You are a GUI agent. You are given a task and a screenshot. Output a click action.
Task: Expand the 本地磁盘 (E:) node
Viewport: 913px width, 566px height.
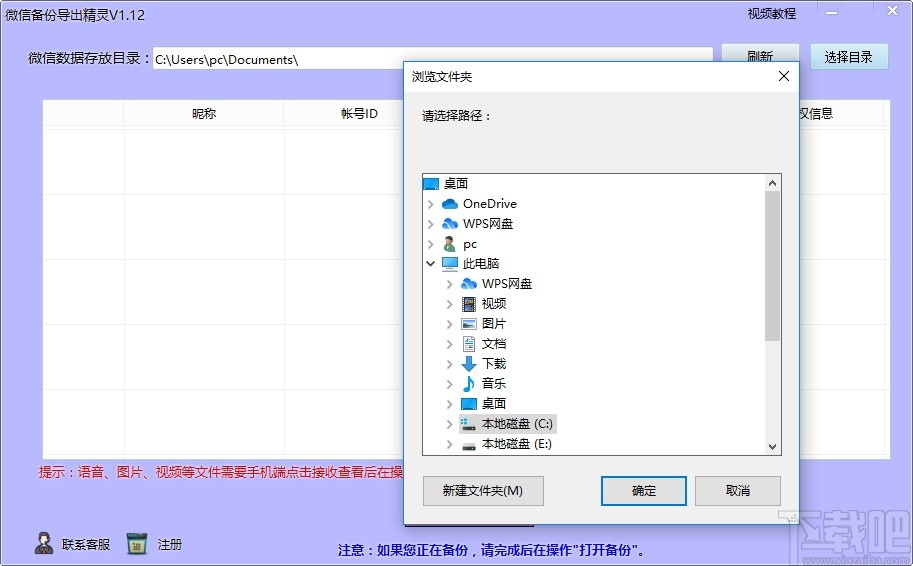(449, 444)
